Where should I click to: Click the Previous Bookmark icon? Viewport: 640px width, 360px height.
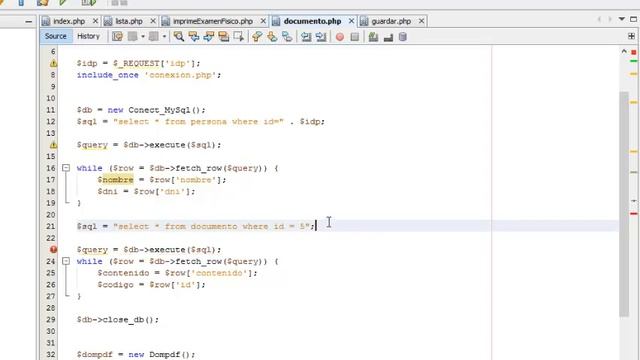257,37
